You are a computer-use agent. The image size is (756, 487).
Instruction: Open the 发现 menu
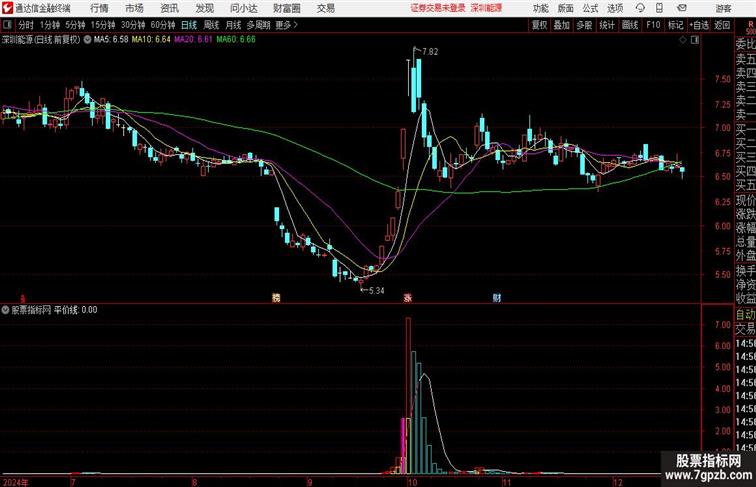tap(204, 8)
